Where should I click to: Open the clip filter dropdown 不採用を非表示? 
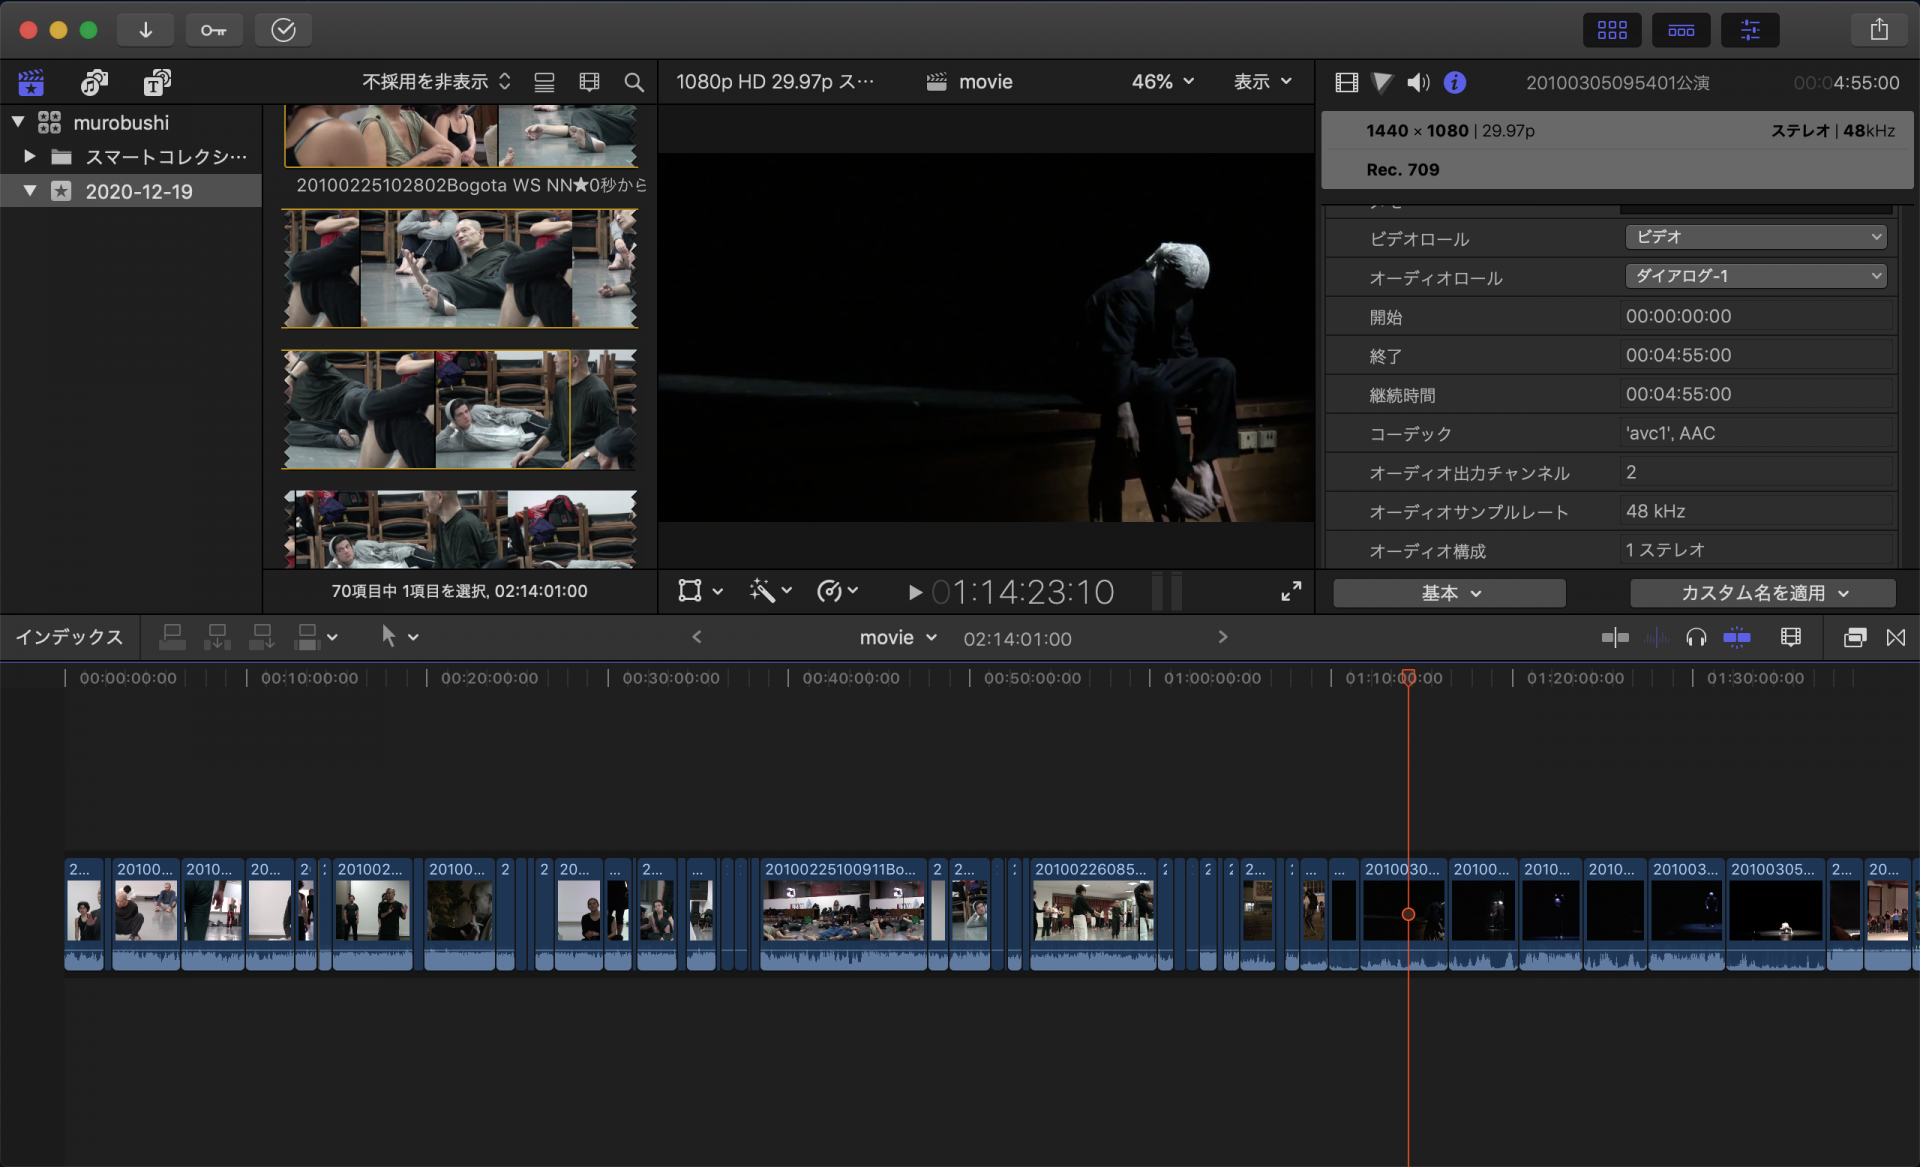[x=436, y=82]
